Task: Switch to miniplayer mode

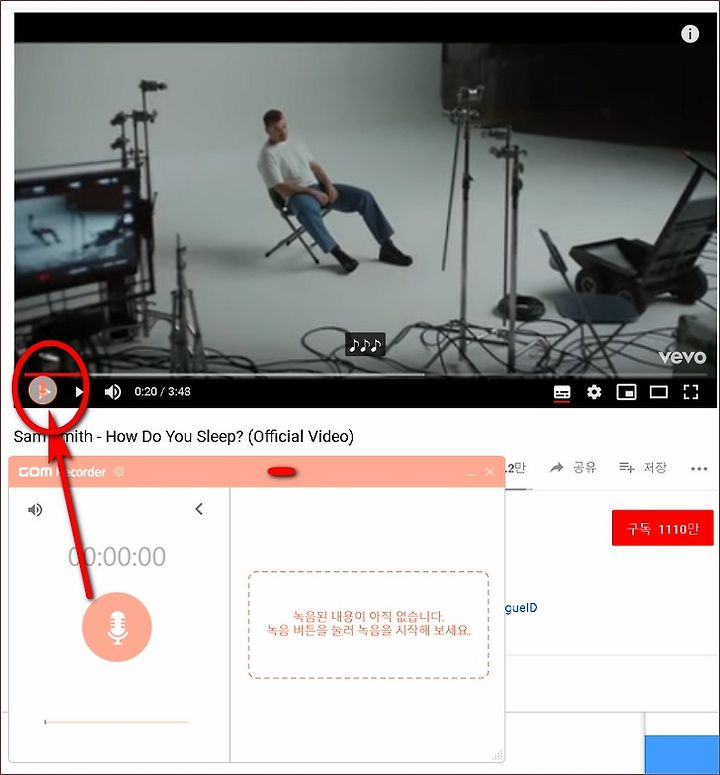Action: tap(626, 392)
